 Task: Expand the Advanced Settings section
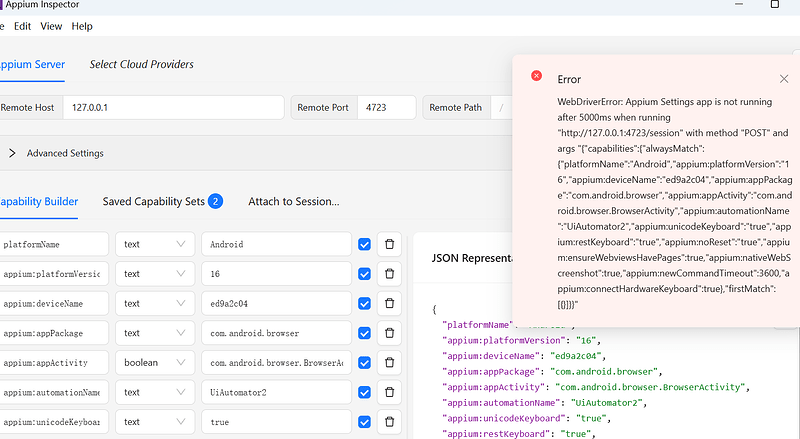pyautogui.click(x=12, y=153)
